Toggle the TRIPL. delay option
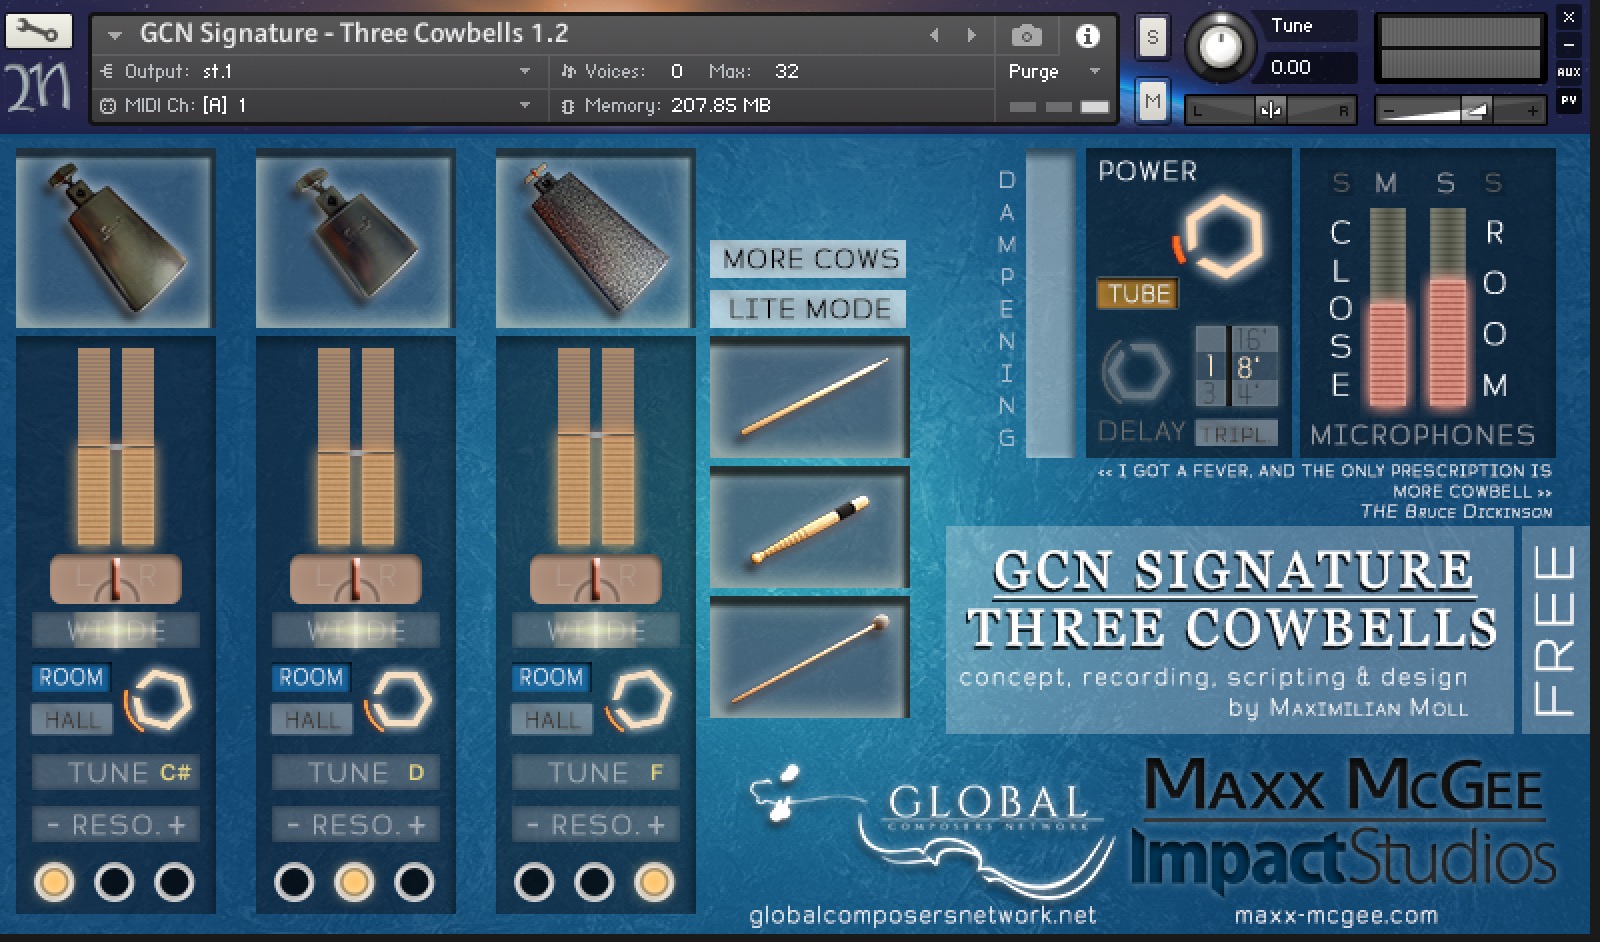Viewport: 1600px width, 942px height. [1236, 434]
